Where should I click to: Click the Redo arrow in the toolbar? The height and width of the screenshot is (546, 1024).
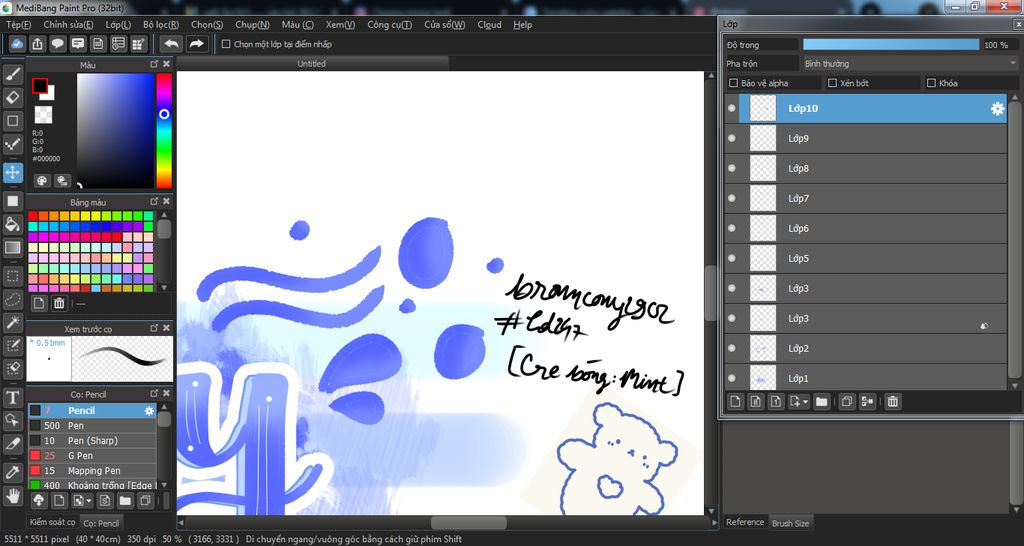[x=196, y=44]
